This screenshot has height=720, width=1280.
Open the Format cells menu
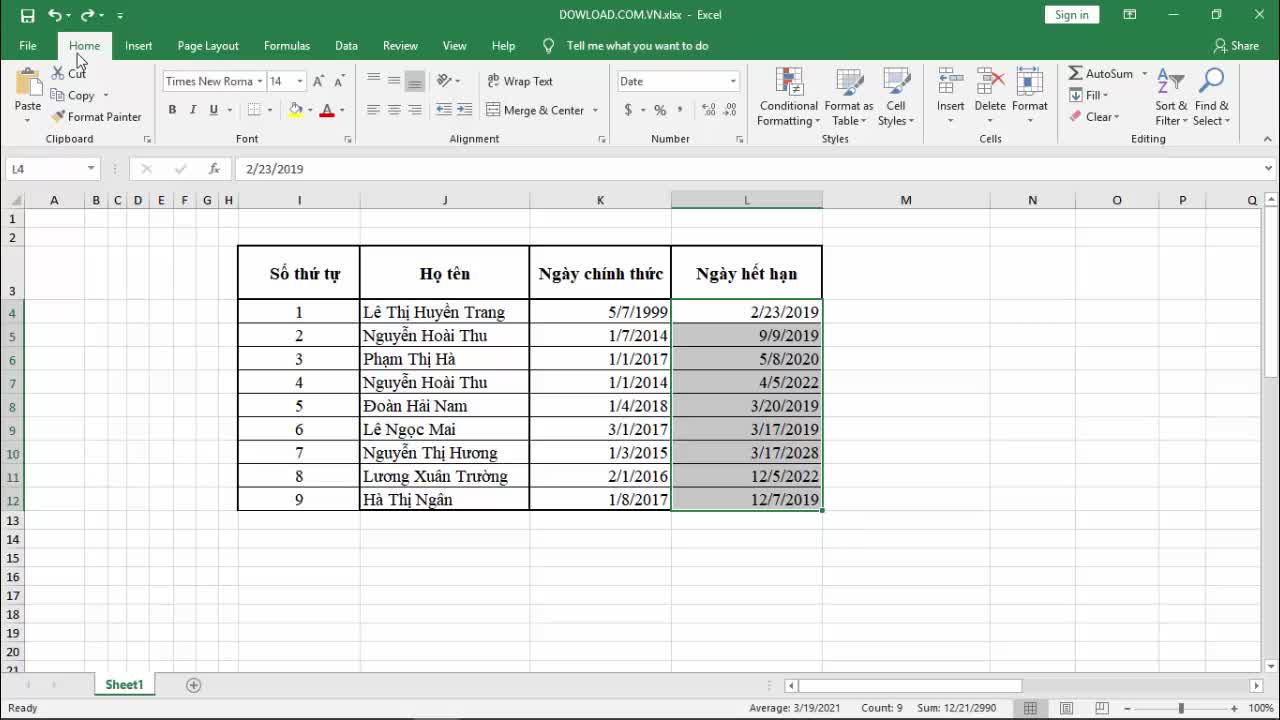pyautogui.click(x=1029, y=96)
